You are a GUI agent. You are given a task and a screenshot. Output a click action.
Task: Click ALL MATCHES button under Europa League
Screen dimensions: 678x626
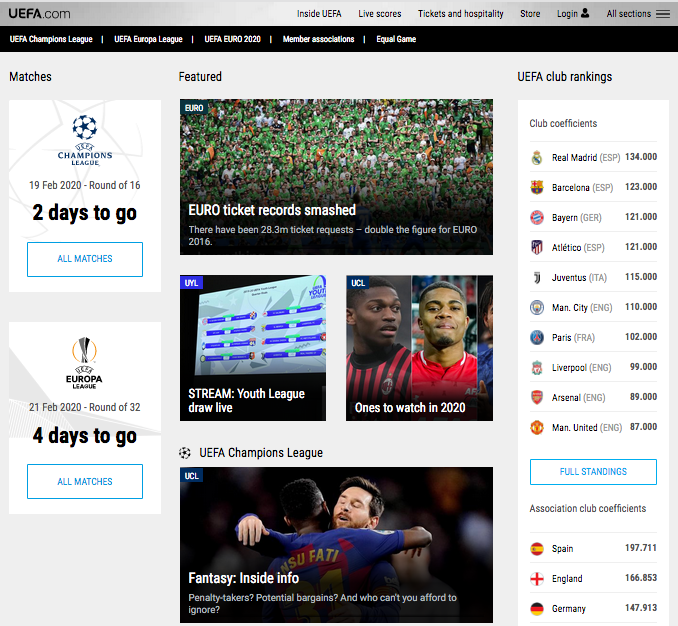point(85,482)
